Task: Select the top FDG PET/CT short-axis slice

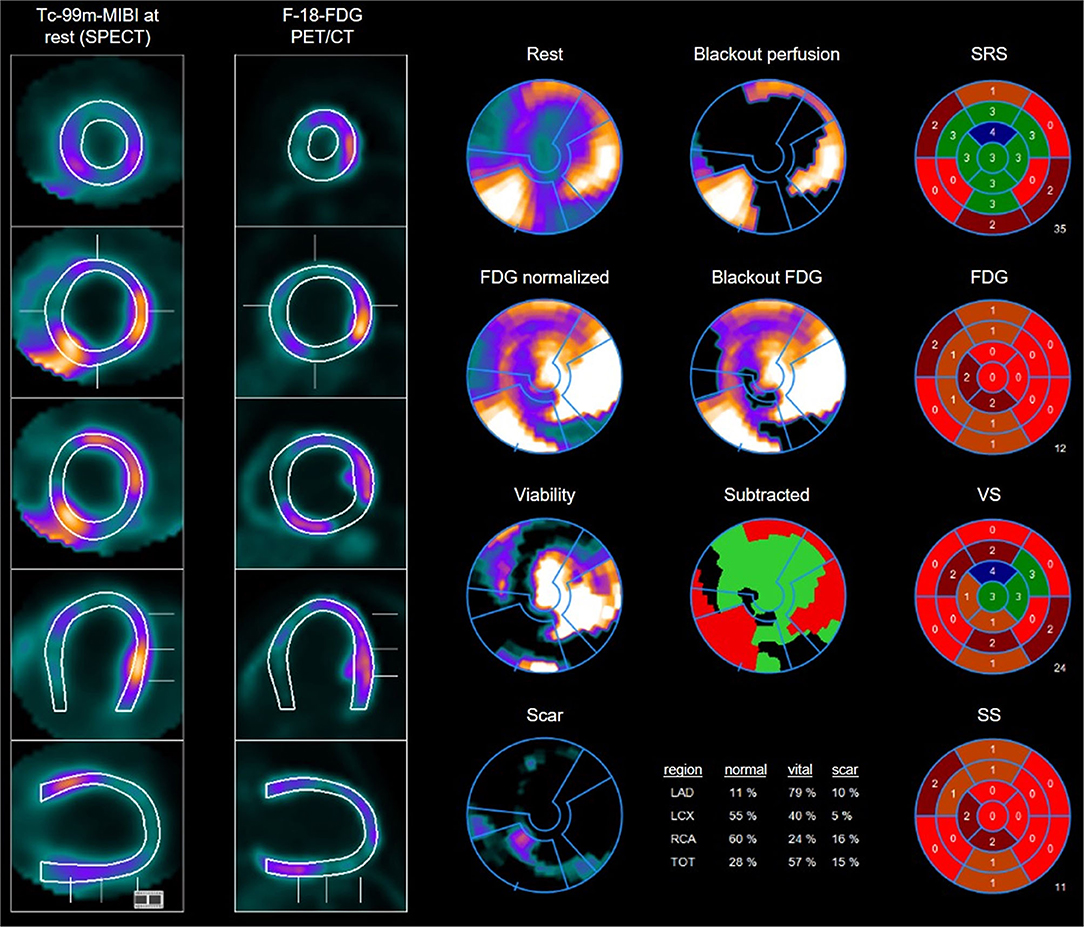Action: coord(321,140)
